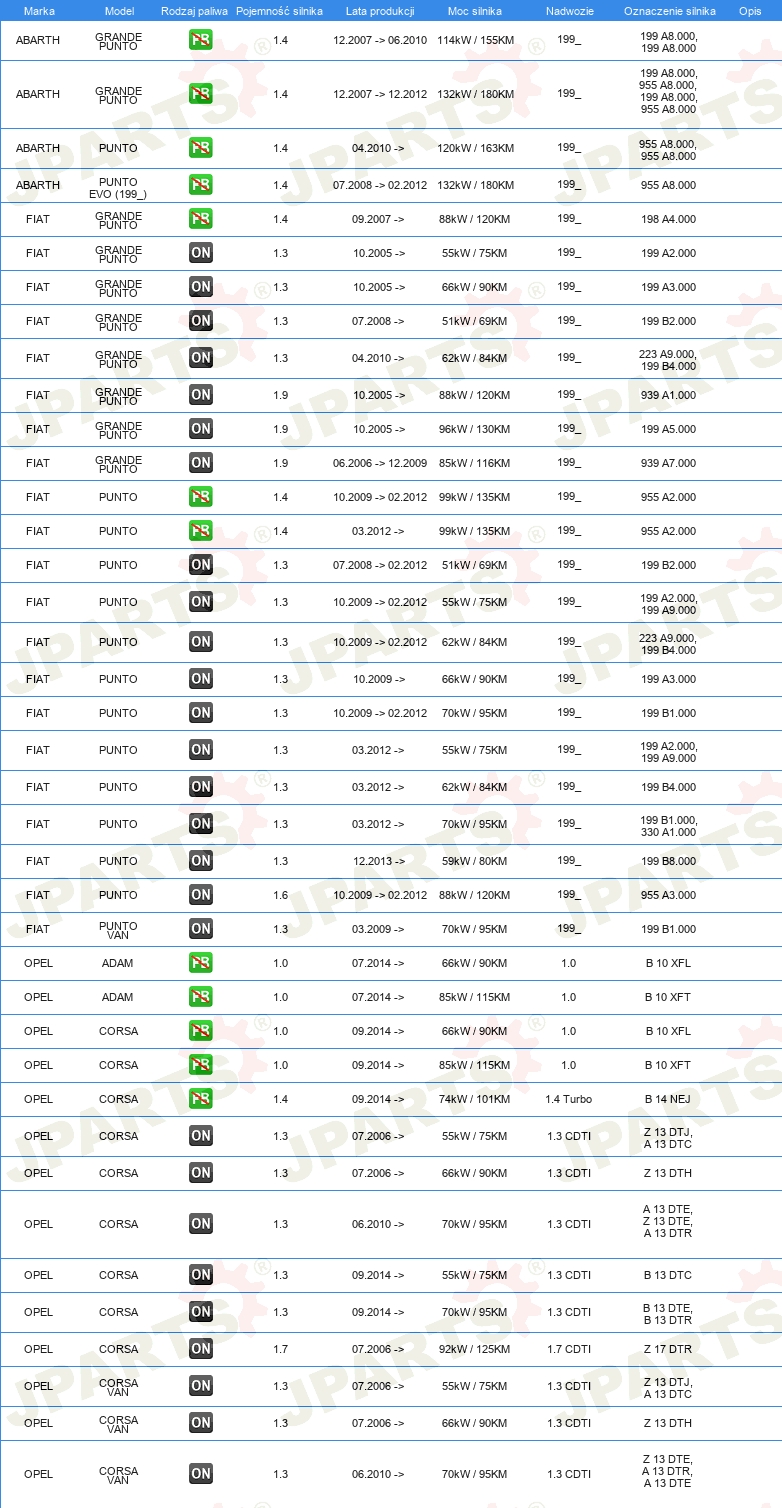
Task: Click the 1.6 engine capacity cell
Action: tap(280, 895)
